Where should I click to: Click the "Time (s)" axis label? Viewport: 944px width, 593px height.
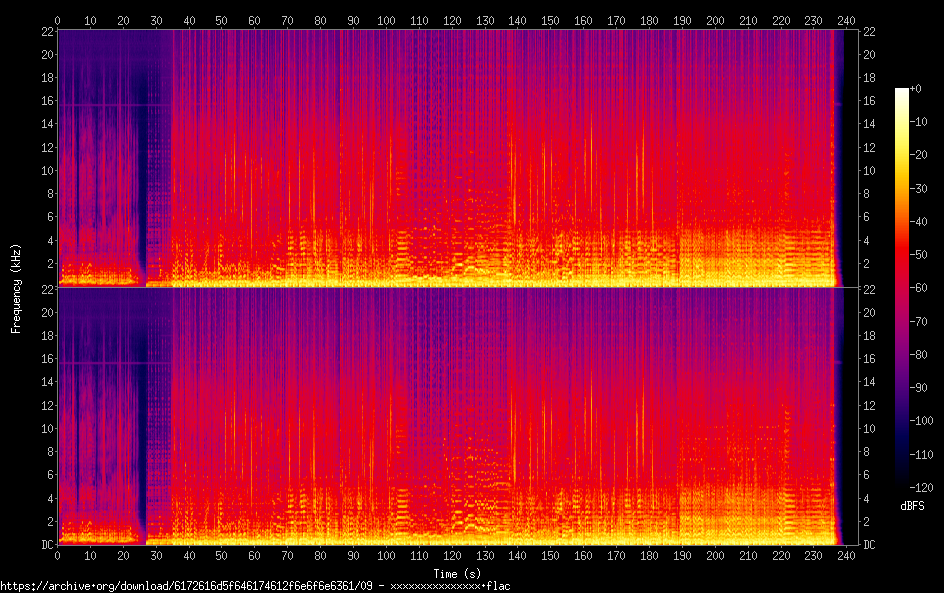coord(456,573)
